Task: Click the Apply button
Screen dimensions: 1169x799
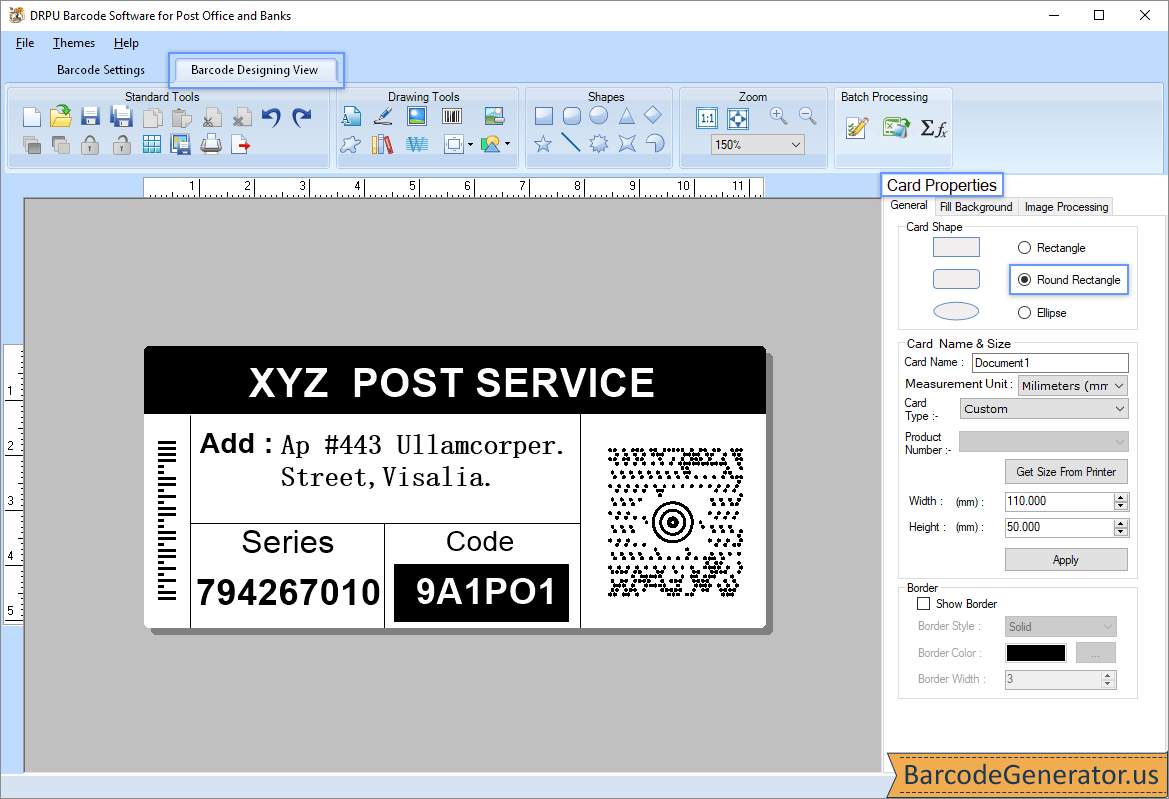Action: 1066,560
